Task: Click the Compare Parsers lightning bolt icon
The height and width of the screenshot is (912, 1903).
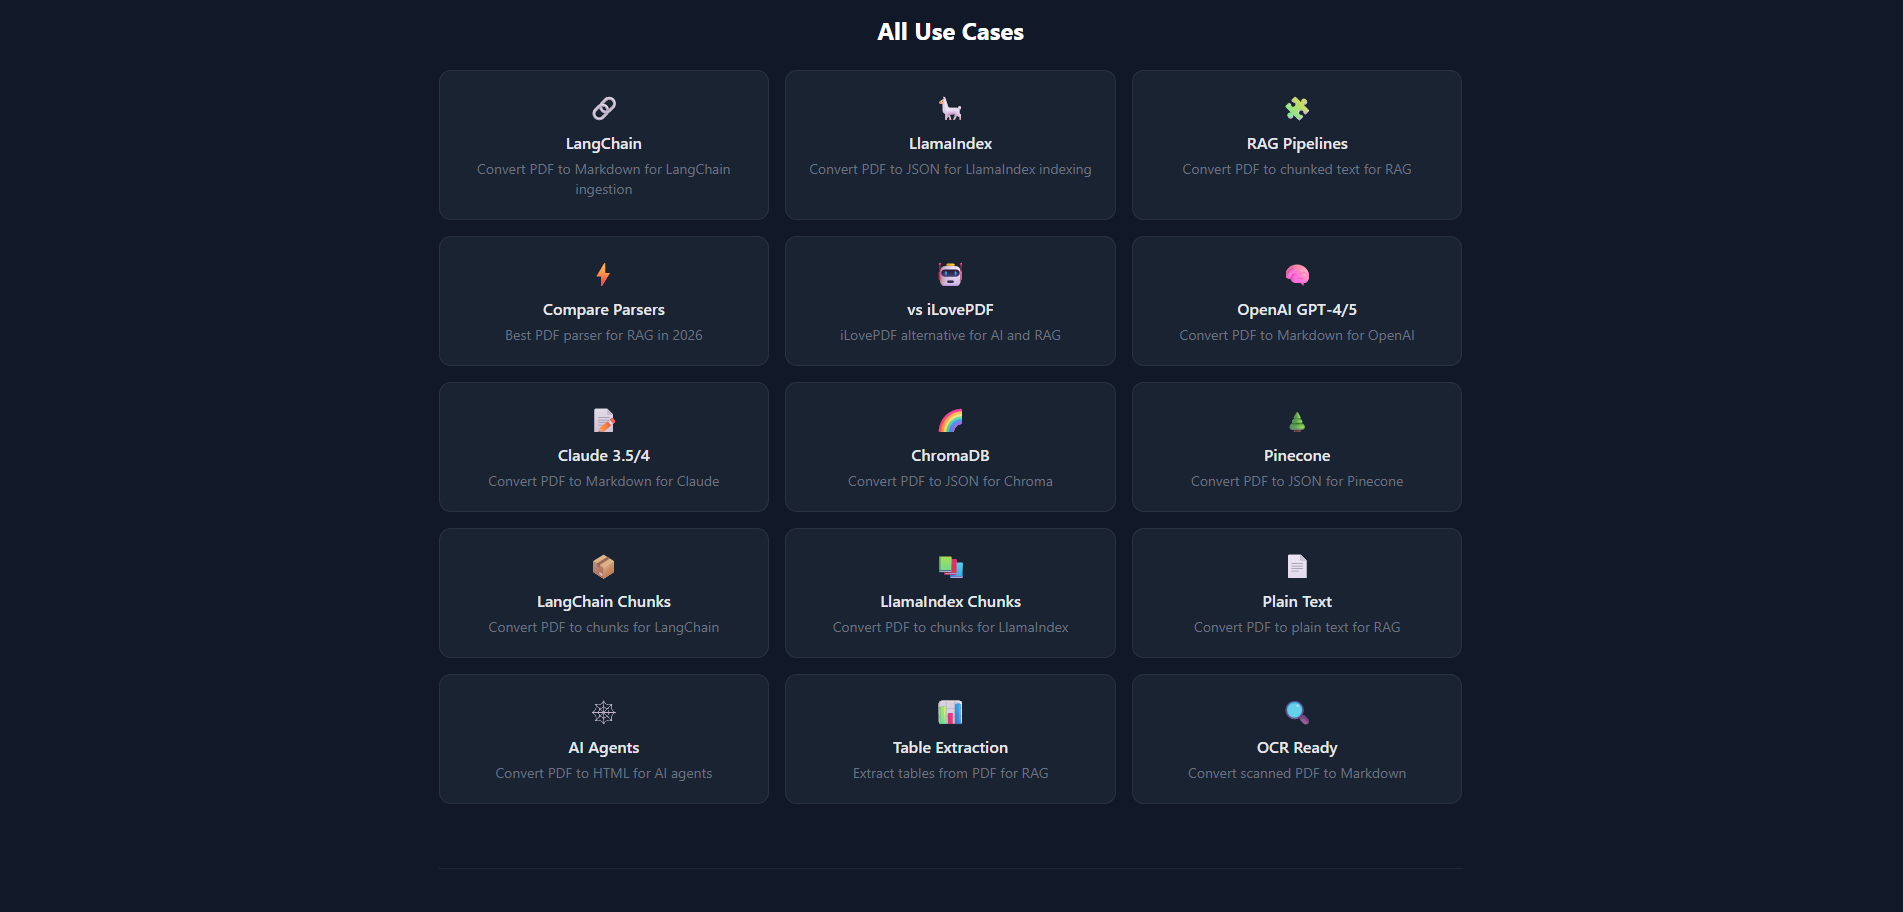Action: (x=604, y=274)
